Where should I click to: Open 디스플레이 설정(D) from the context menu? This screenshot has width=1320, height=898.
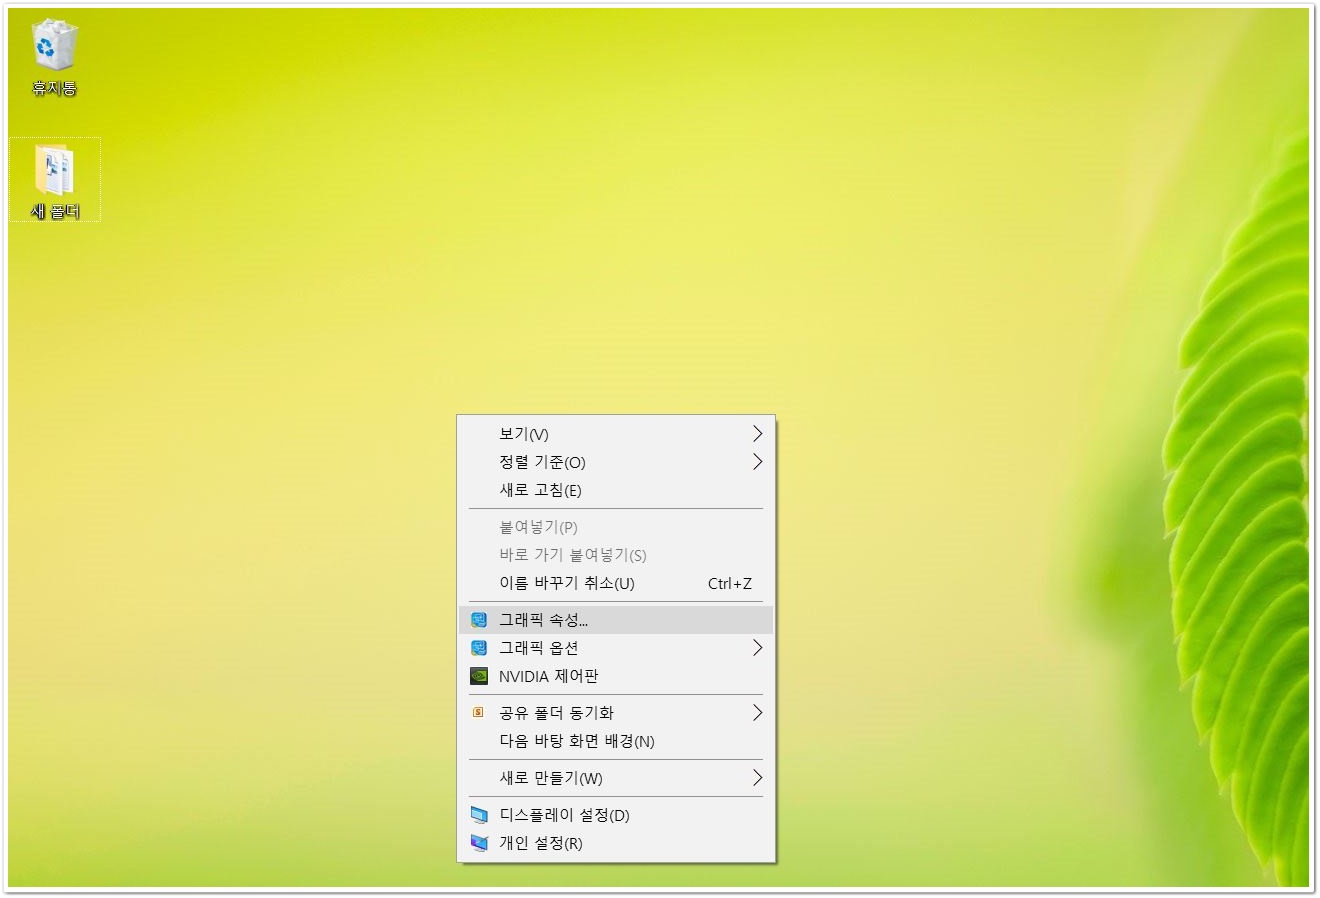coord(616,815)
